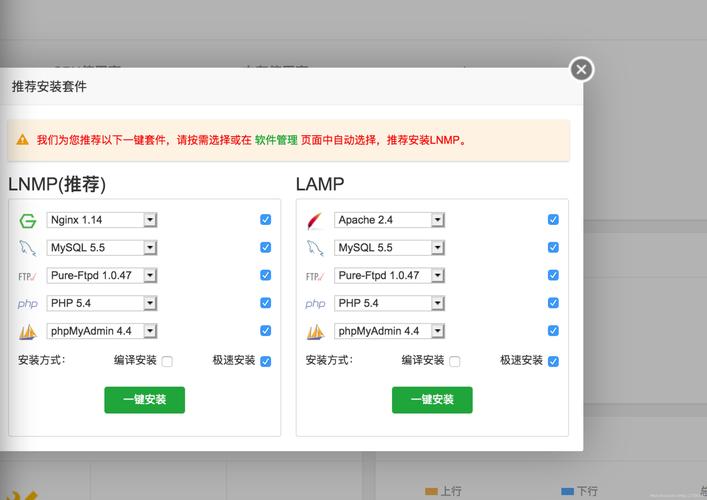Image resolution: width=707 pixels, height=500 pixels.
Task: Open LNMP PHP 5.4 version dropdown
Action: coord(101,303)
